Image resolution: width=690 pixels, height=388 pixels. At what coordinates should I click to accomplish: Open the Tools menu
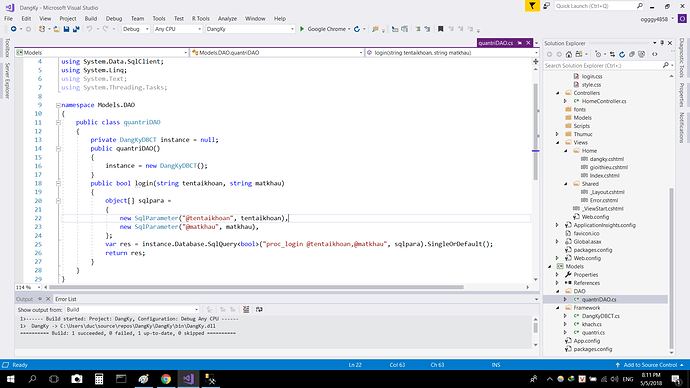coord(159,18)
